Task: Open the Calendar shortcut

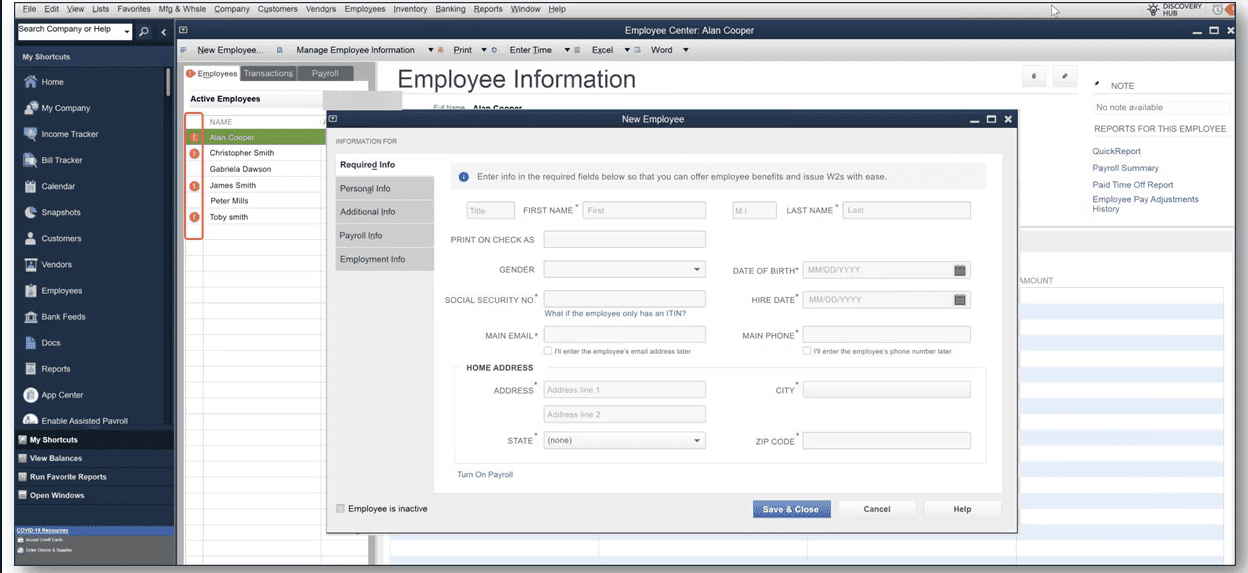Action: (58, 186)
